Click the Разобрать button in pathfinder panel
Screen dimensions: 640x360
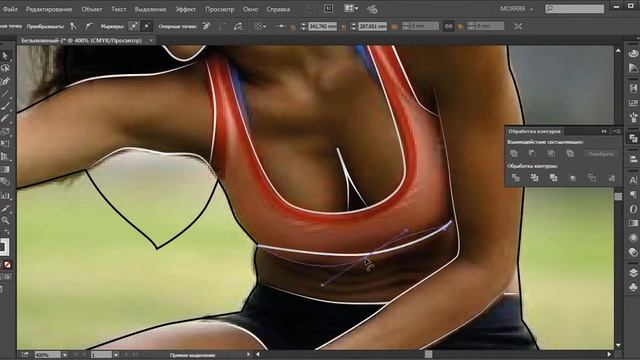coord(601,154)
